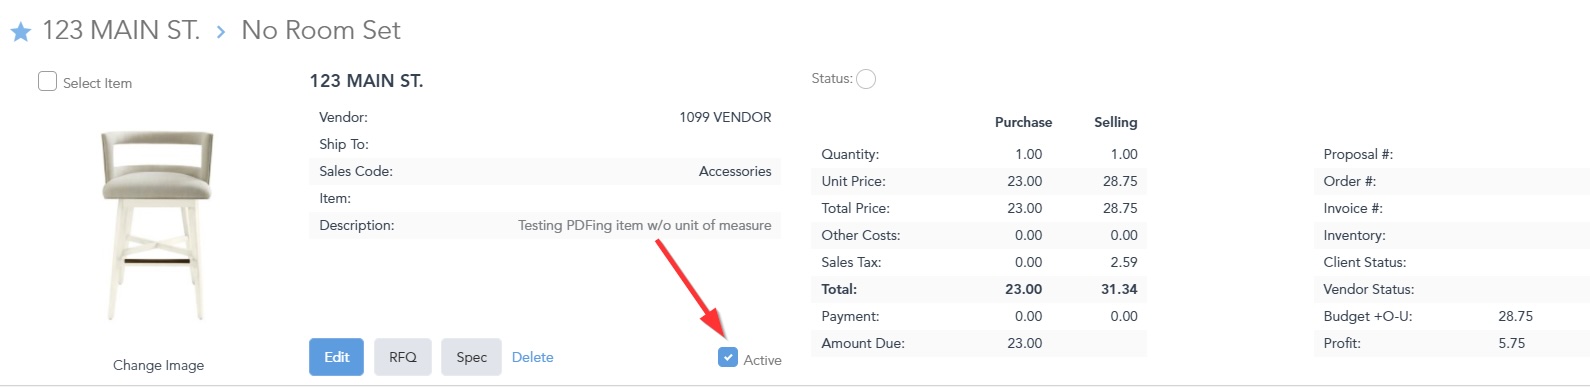
Task: Click the Selling column header
Action: 1116,122
